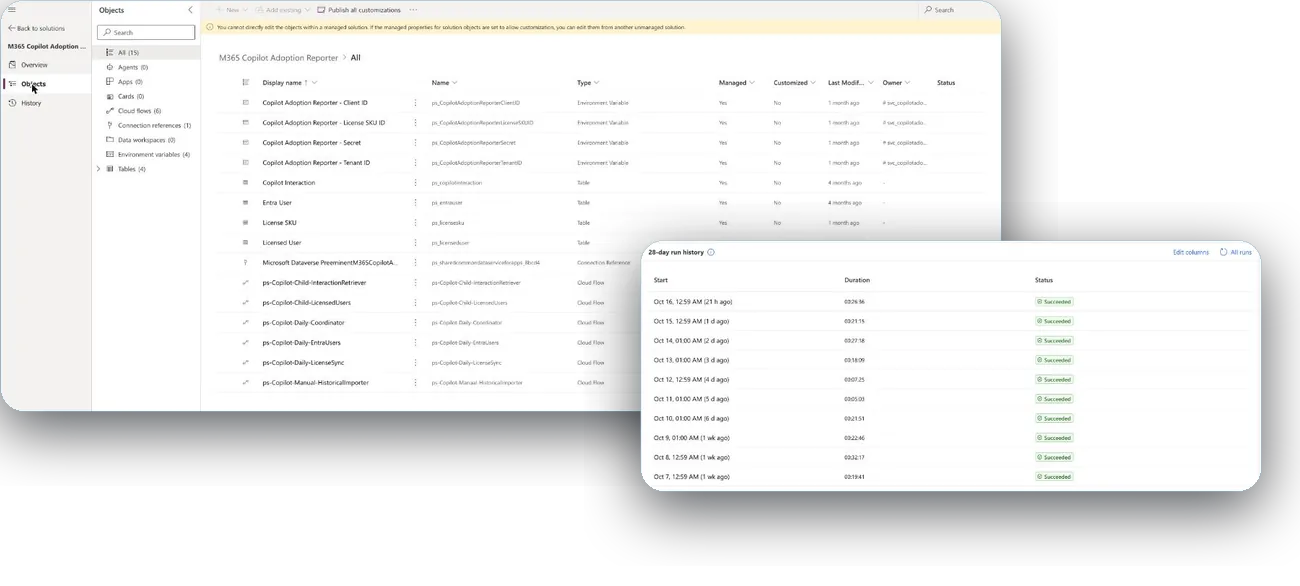Open more actions for Client ID row
The height and width of the screenshot is (586, 1300).
tap(415, 103)
